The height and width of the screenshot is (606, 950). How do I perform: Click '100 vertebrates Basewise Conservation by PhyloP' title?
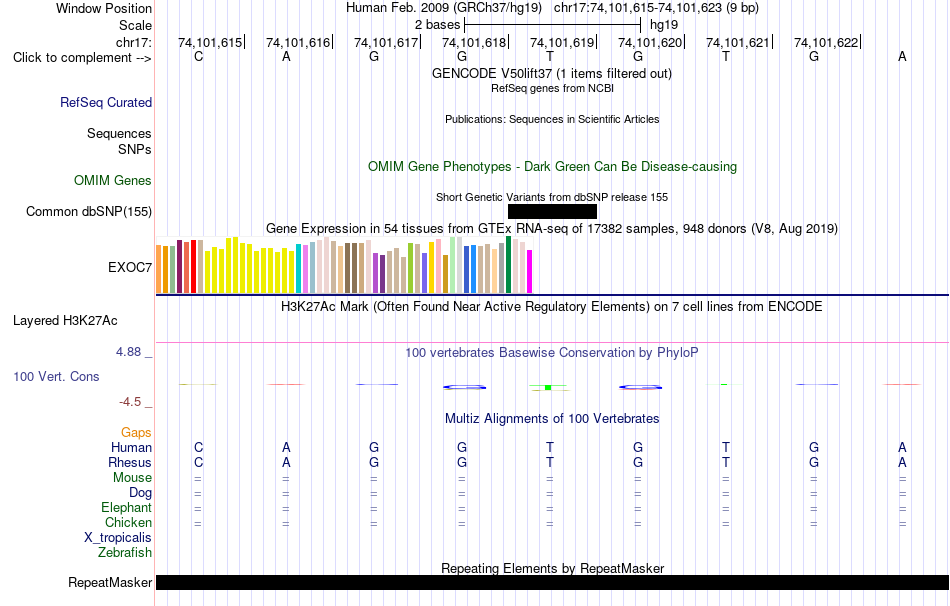tap(552, 353)
